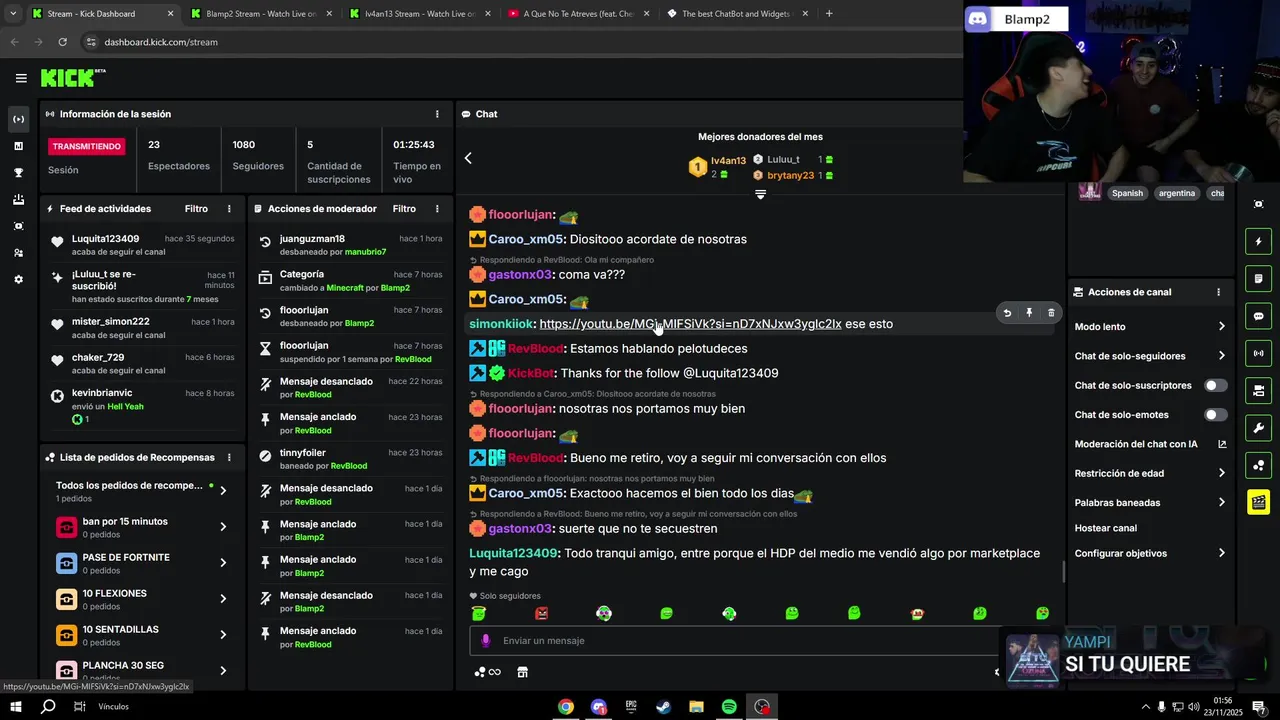Pin the simonkiiok chat message
The width and height of the screenshot is (1280, 720).
coord(1029,313)
